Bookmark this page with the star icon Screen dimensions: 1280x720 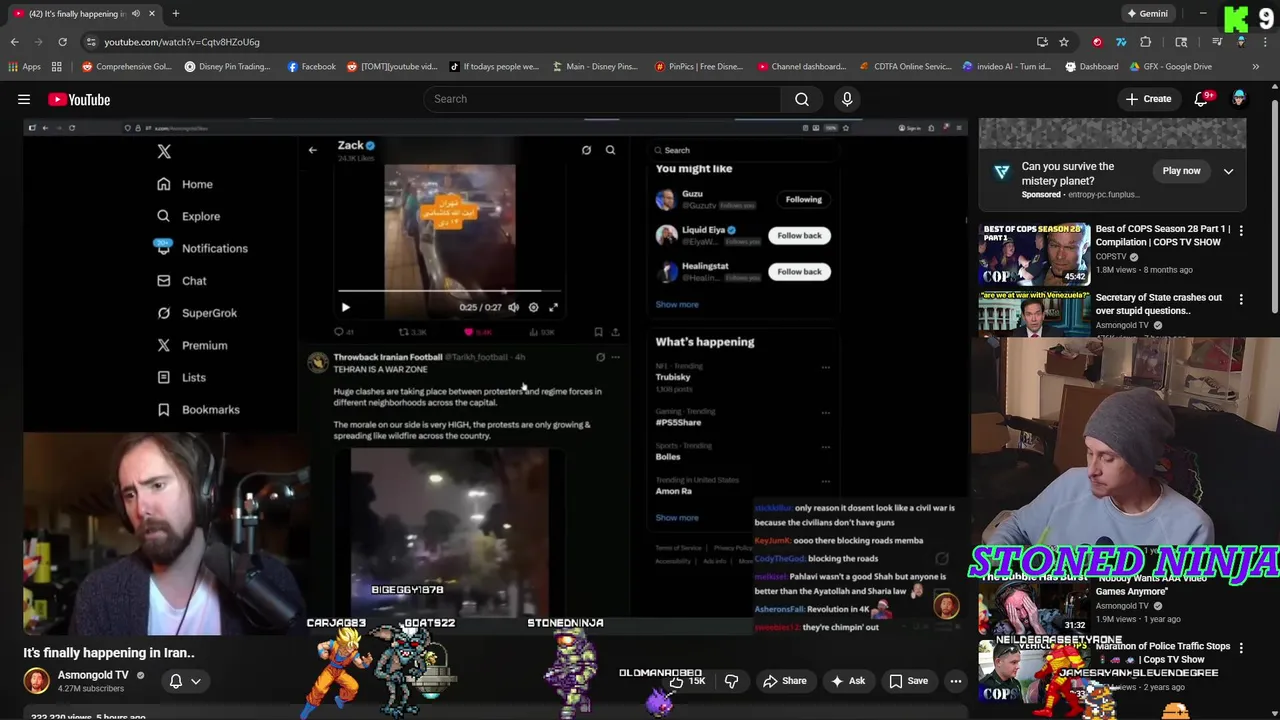1064,42
